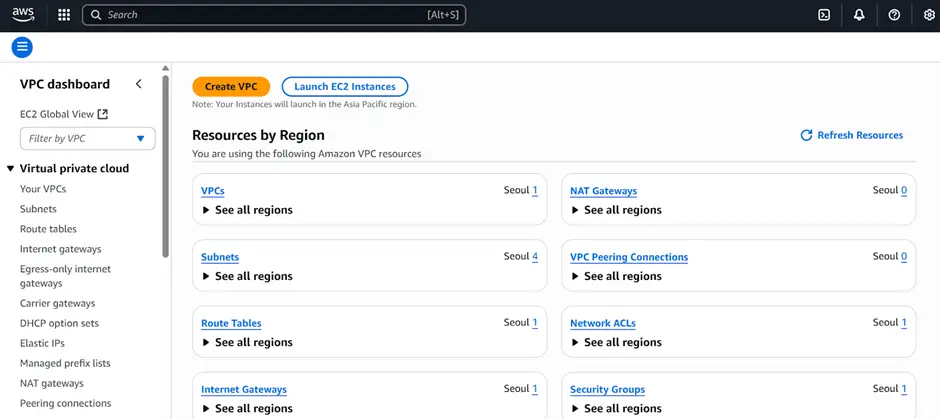Open Subnets in the sidebar
The width and height of the screenshot is (940, 419).
click(x=38, y=209)
